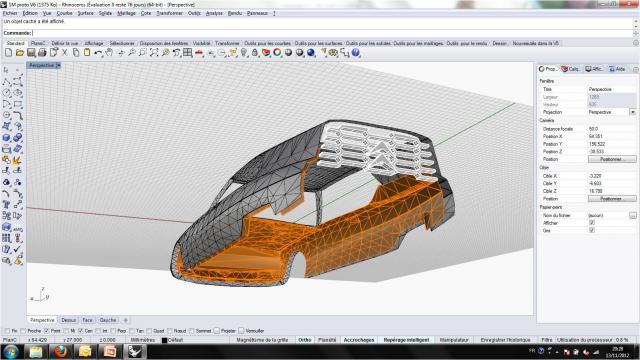This screenshot has height=360, width=640.
Task: Open a file using the folder icon
Action: click(20, 53)
